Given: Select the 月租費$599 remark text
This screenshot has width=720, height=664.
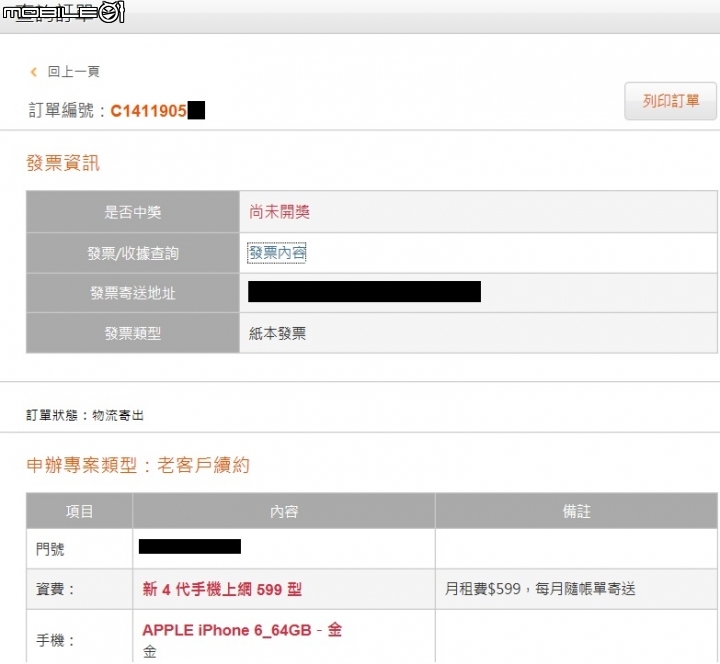Looking at the screenshot, I should tap(540, 589).
